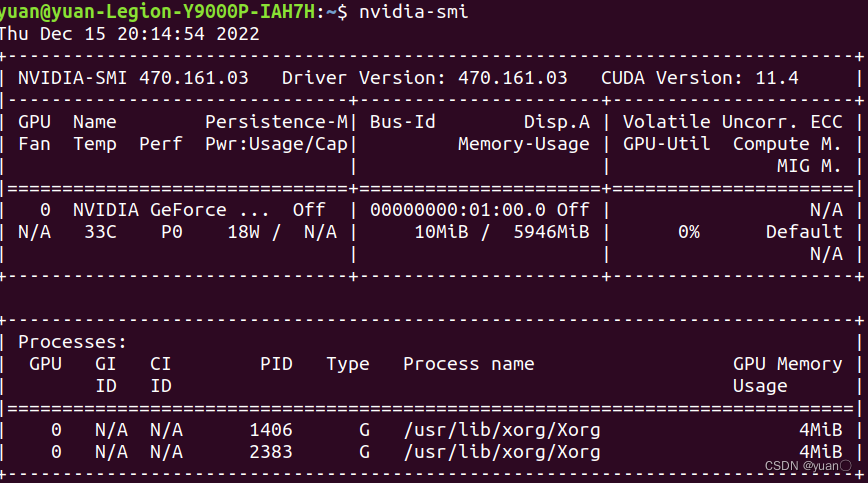
Task: Click the Disp.A column header
Action: (x=557, y=122)
